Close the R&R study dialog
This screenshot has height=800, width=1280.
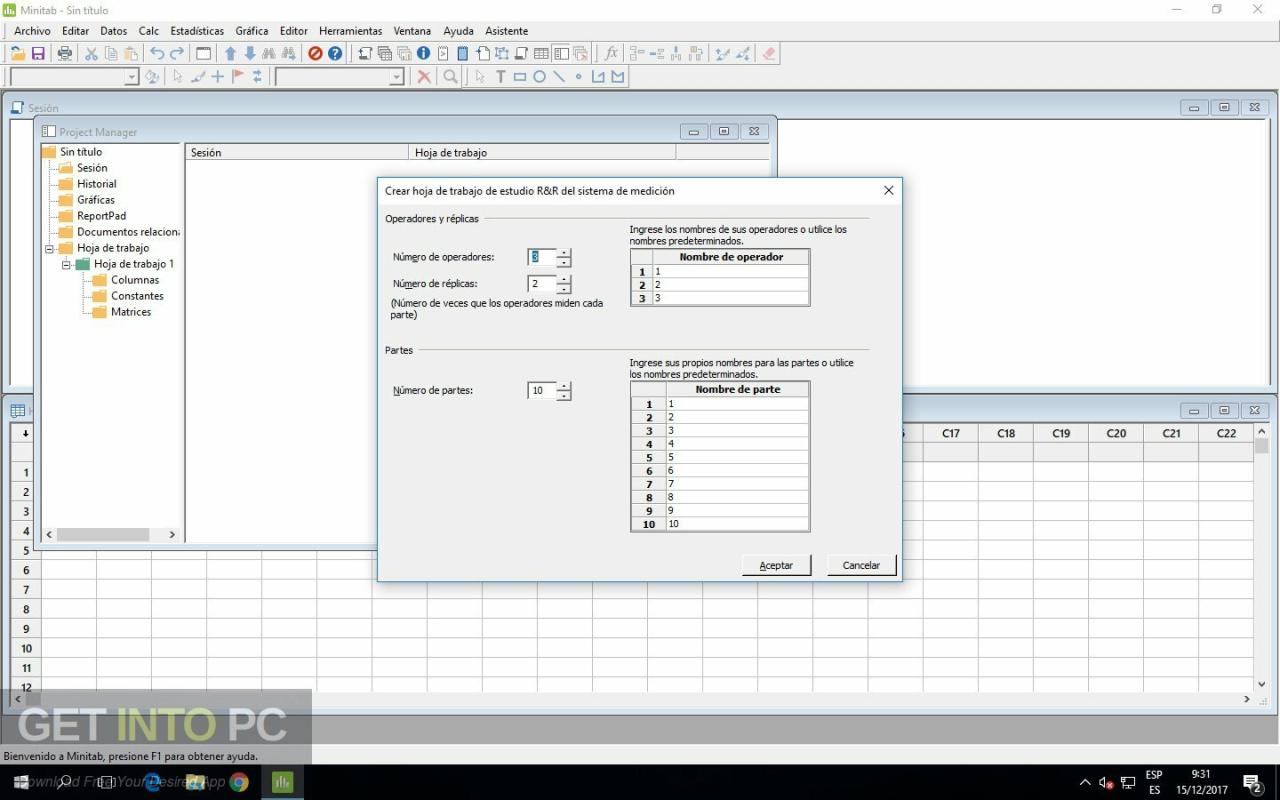(x=888, y=190)
